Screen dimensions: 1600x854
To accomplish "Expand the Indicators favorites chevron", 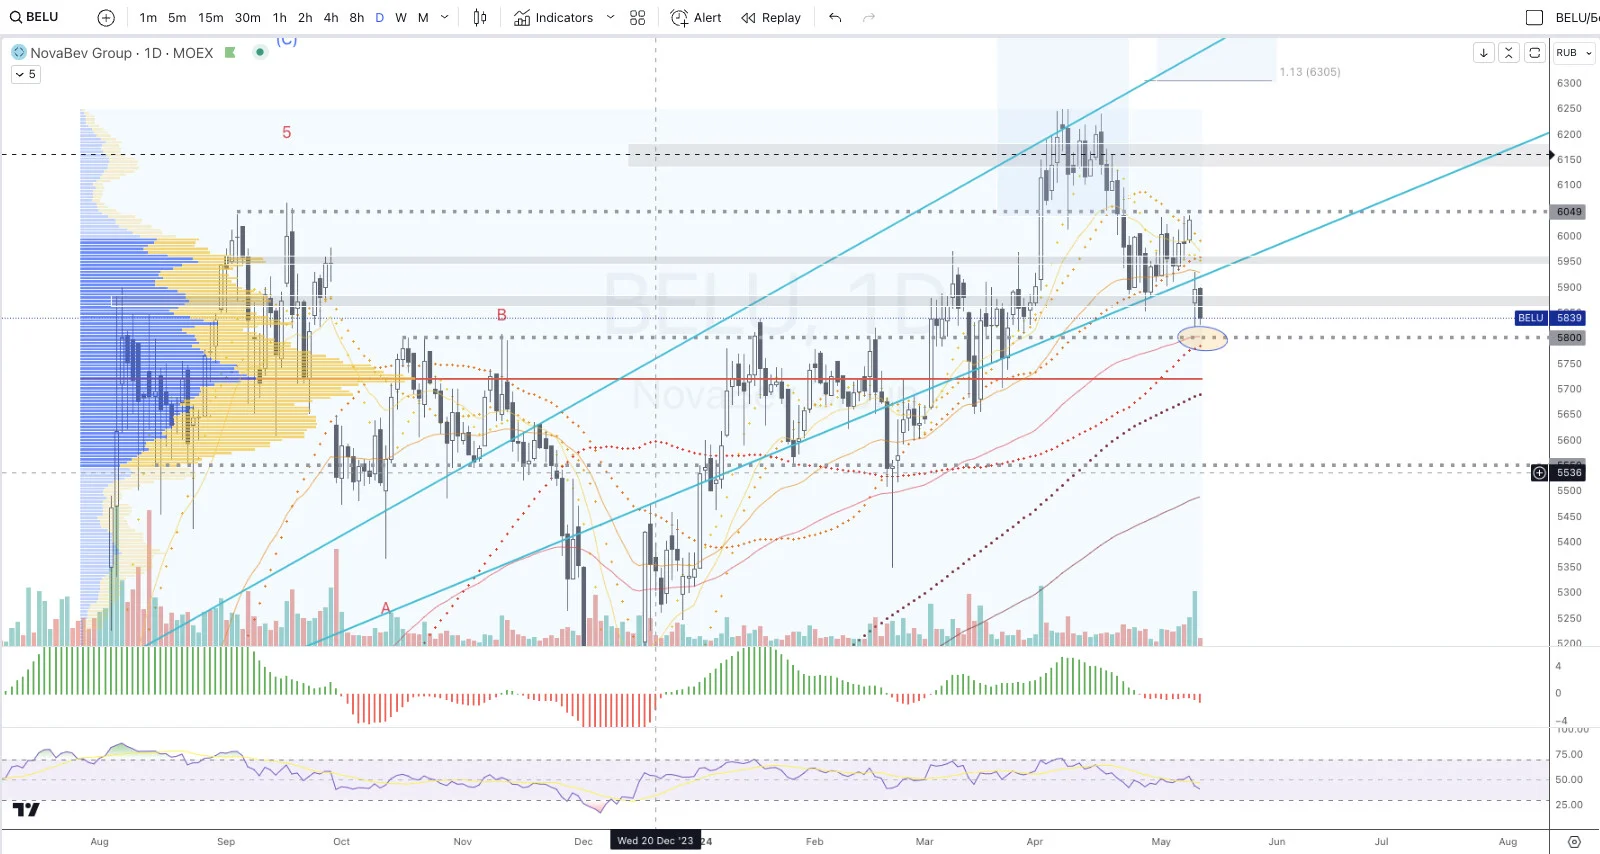I will pyautogui.click(x=610, y=17).
